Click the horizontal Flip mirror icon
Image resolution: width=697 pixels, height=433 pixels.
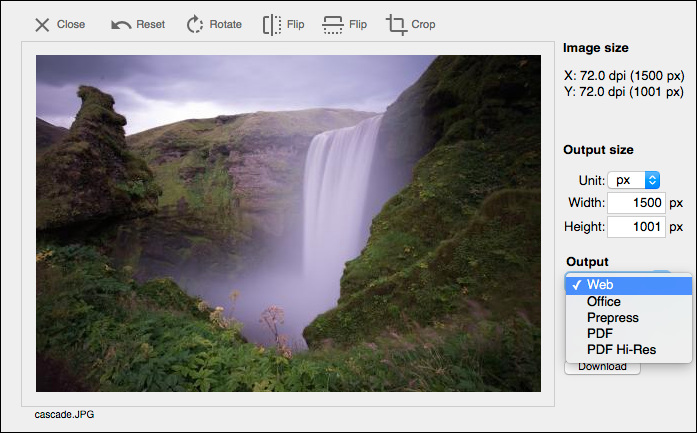[x=272, y=25]
